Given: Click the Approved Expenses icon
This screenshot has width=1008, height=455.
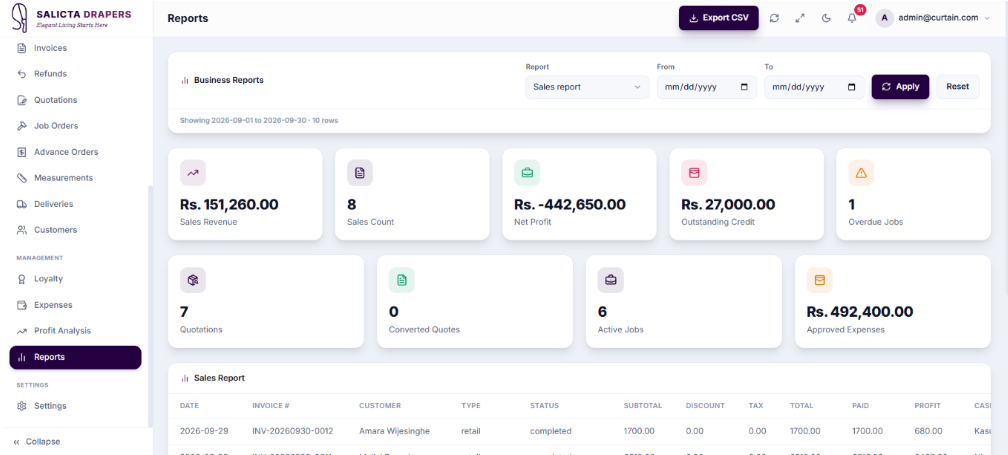Looking at the screenshot, I should tap(820, 280).
